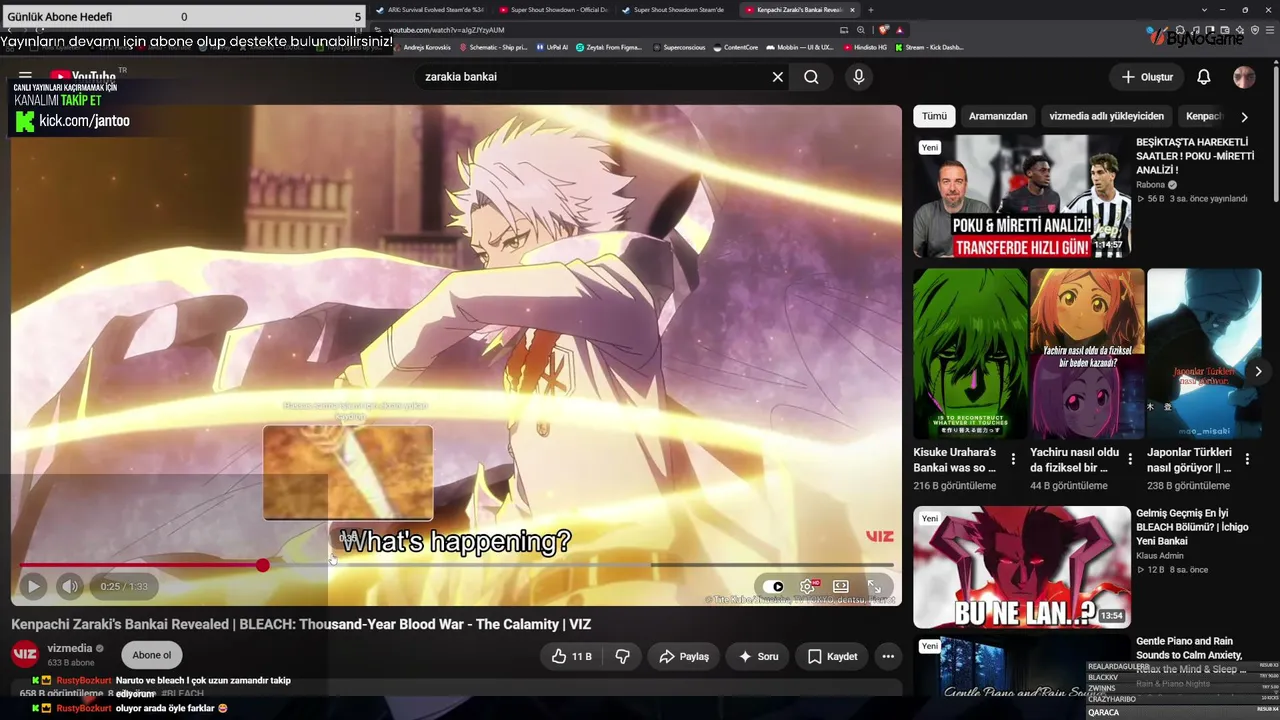
Task: Close the Kenpachi Zaraki's Bankai browser tab
Action: [x=850, y=10]
